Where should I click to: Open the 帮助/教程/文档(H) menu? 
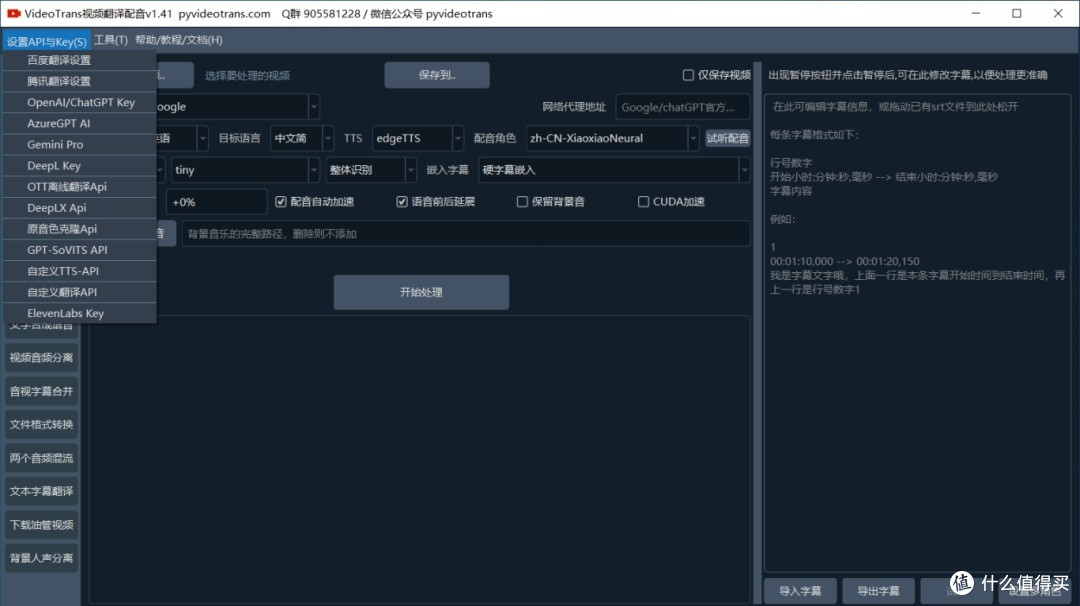click(178, 40)
